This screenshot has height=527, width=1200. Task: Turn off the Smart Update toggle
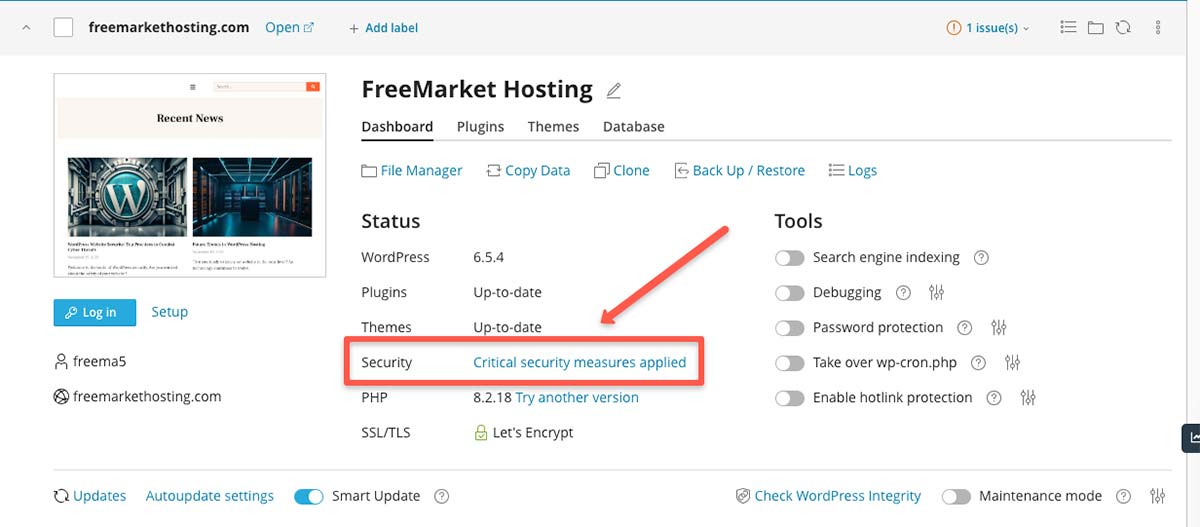[x=309, y=496]
